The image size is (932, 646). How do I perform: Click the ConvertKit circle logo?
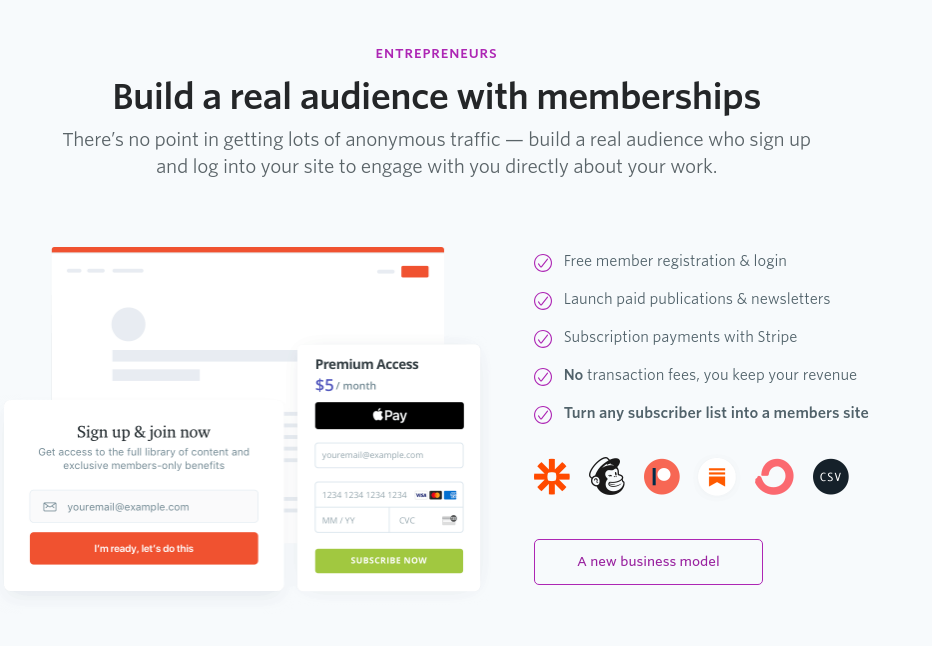774,477
